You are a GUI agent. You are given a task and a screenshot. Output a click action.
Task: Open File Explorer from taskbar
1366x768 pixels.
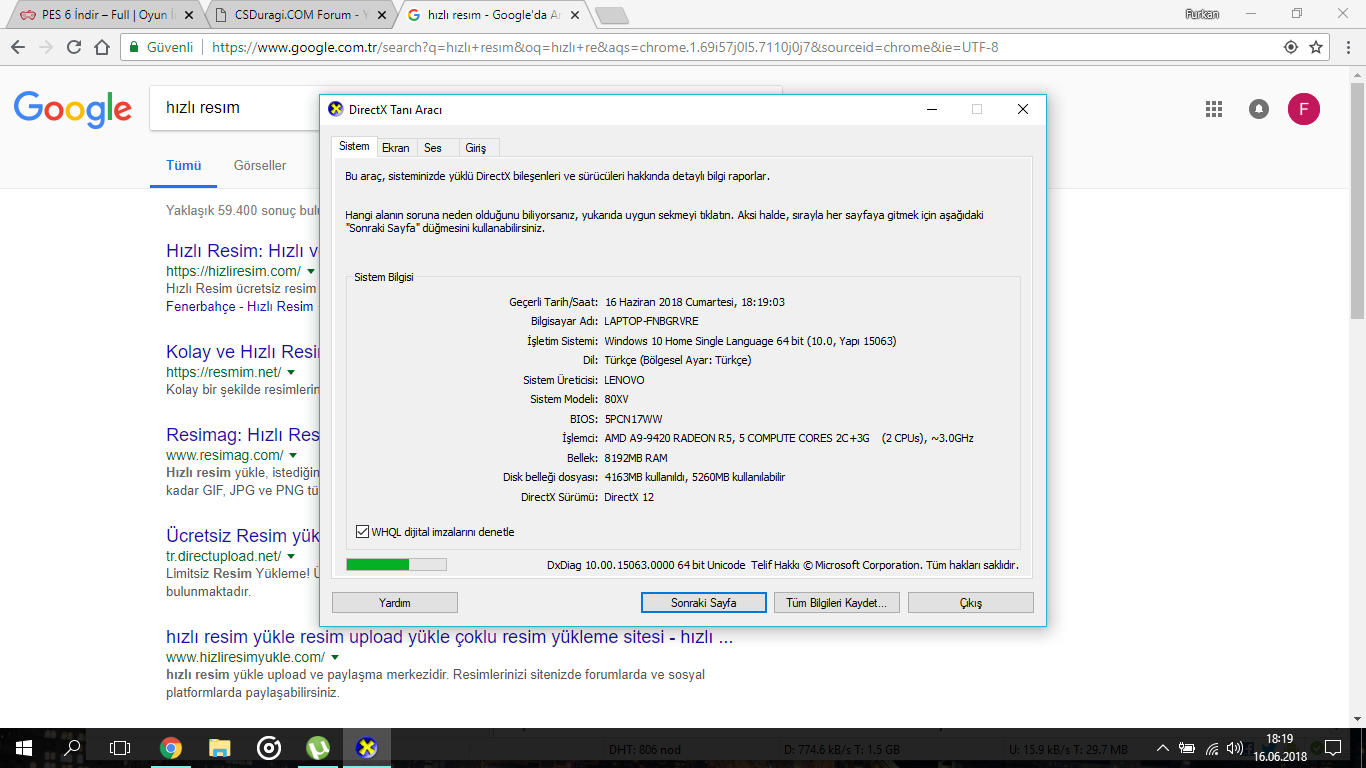click(219, 747)
